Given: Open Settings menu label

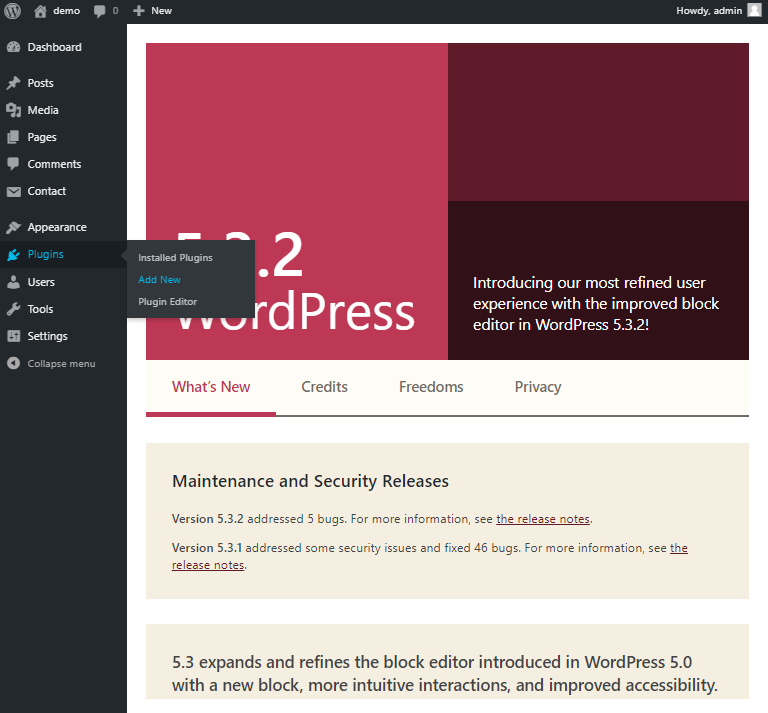Looking at the screenshot, I should pos(48,336).
